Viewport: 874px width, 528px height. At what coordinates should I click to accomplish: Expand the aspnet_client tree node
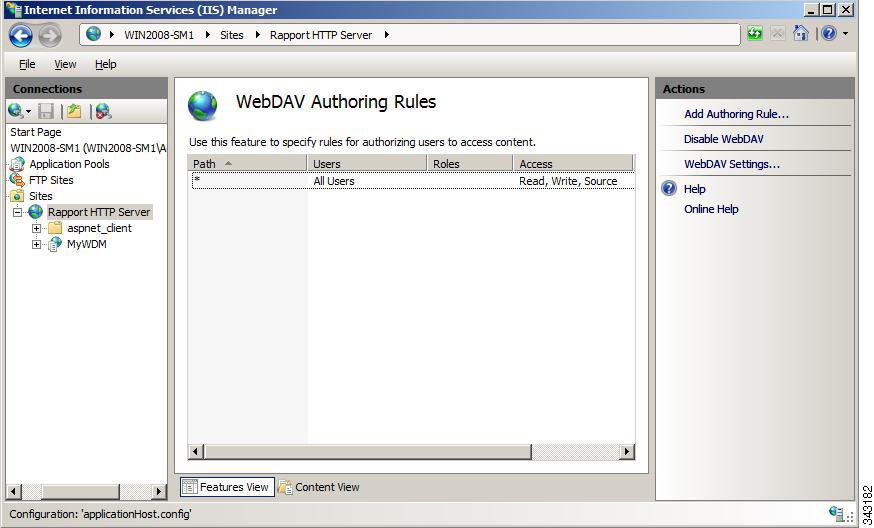36,228
